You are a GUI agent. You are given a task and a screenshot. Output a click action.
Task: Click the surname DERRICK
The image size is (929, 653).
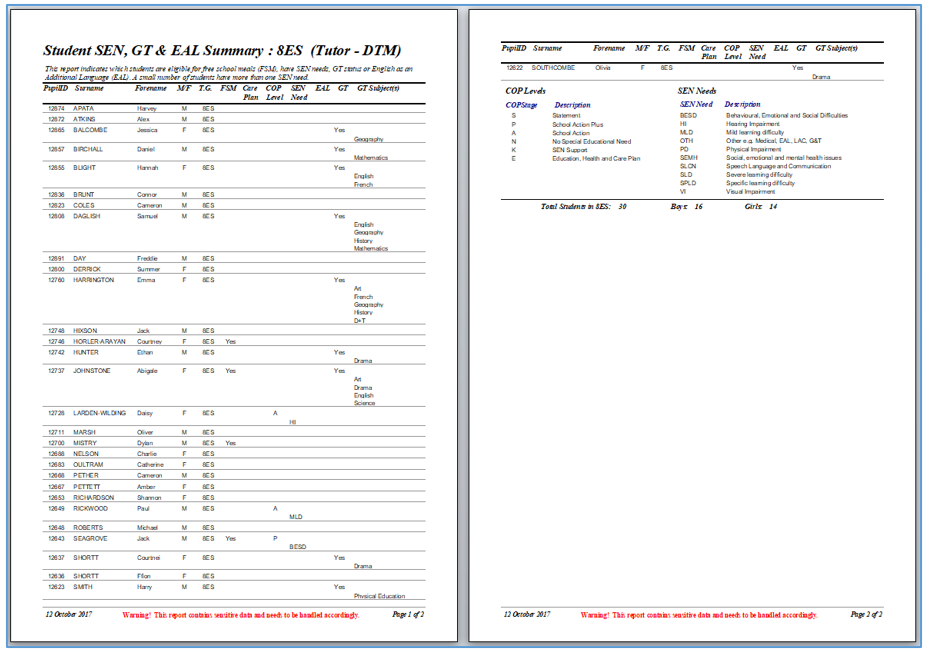tap(87, 270)
